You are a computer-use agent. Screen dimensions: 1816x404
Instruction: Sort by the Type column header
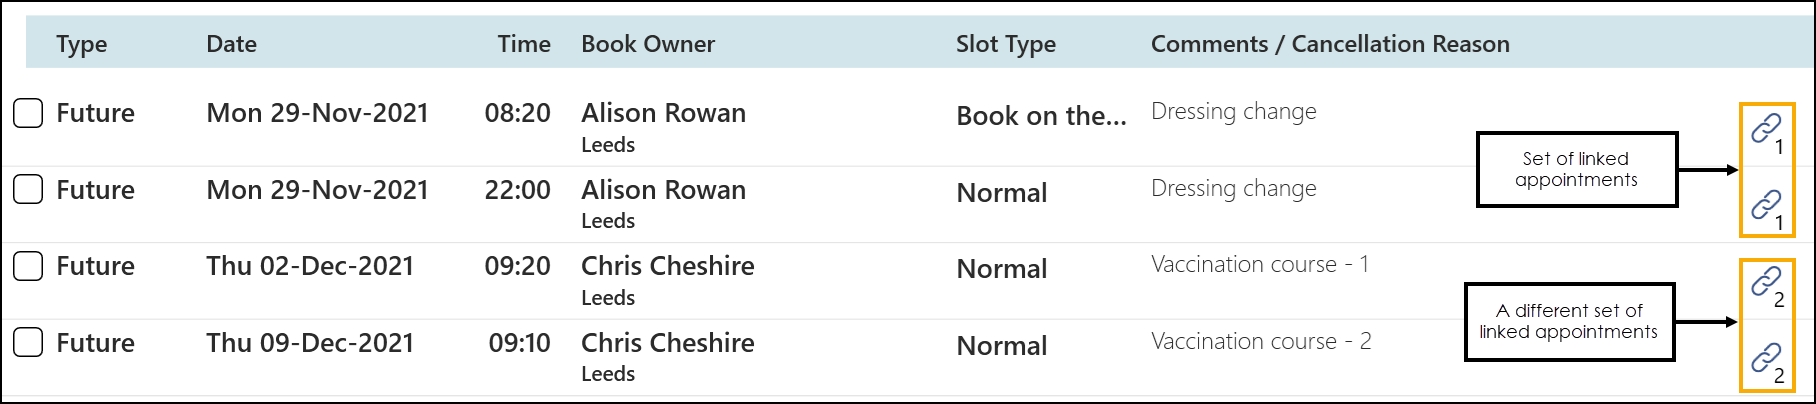81,44
